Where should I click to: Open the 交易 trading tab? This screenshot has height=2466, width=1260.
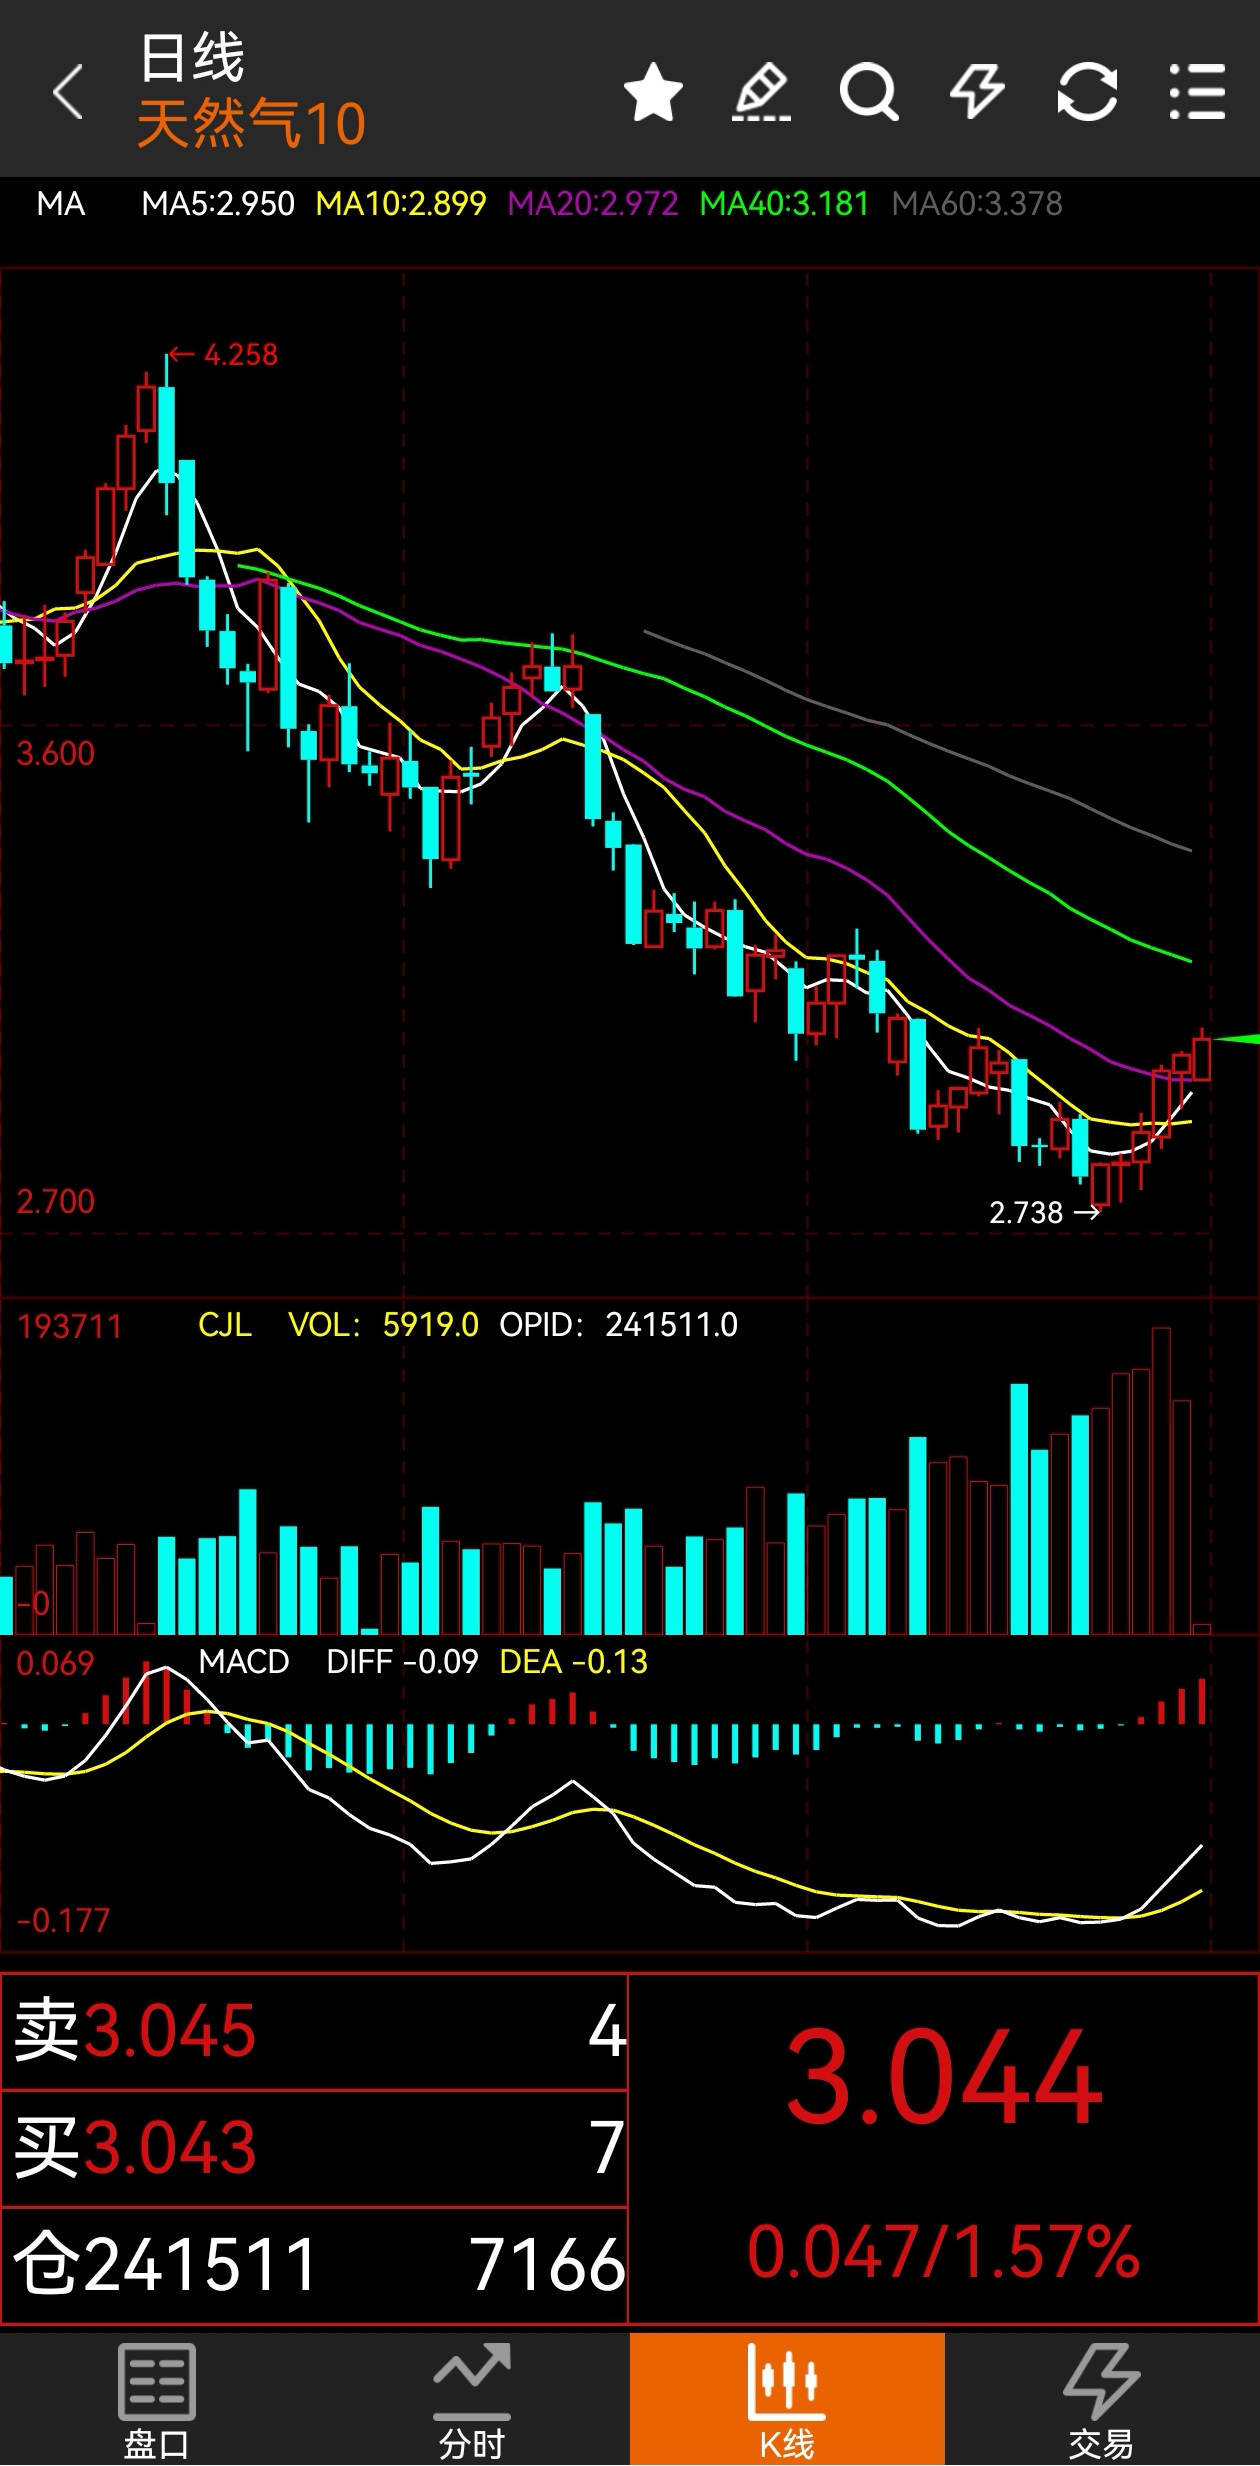1101,2398
